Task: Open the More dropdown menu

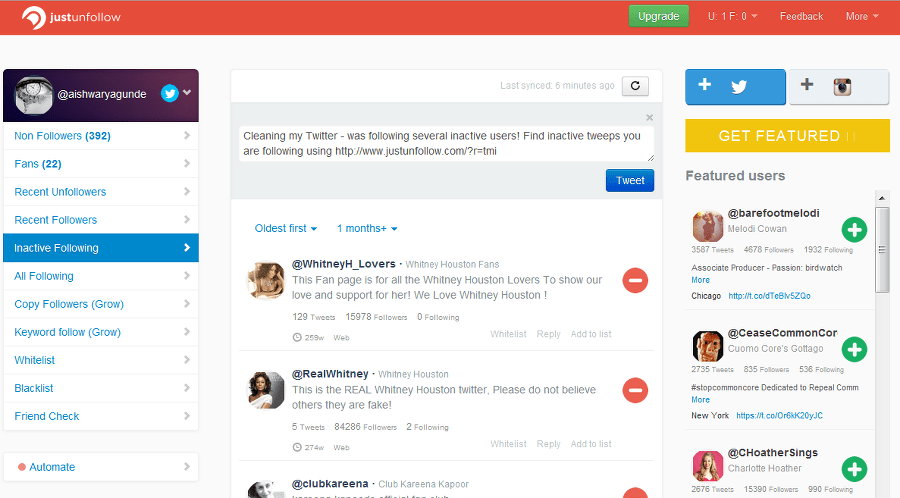Action: [862, 17]
